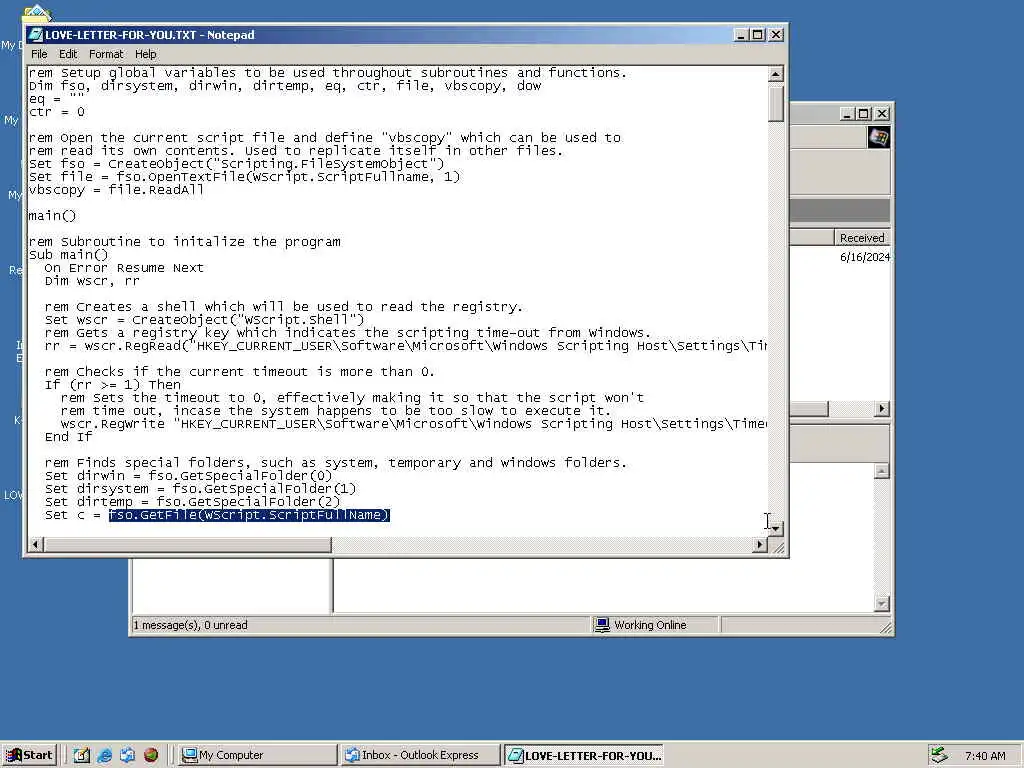Launch Outlook Express from the quick launch icon
The height and width of the screenshot is (768, 1024).
[x=127, y=755]
